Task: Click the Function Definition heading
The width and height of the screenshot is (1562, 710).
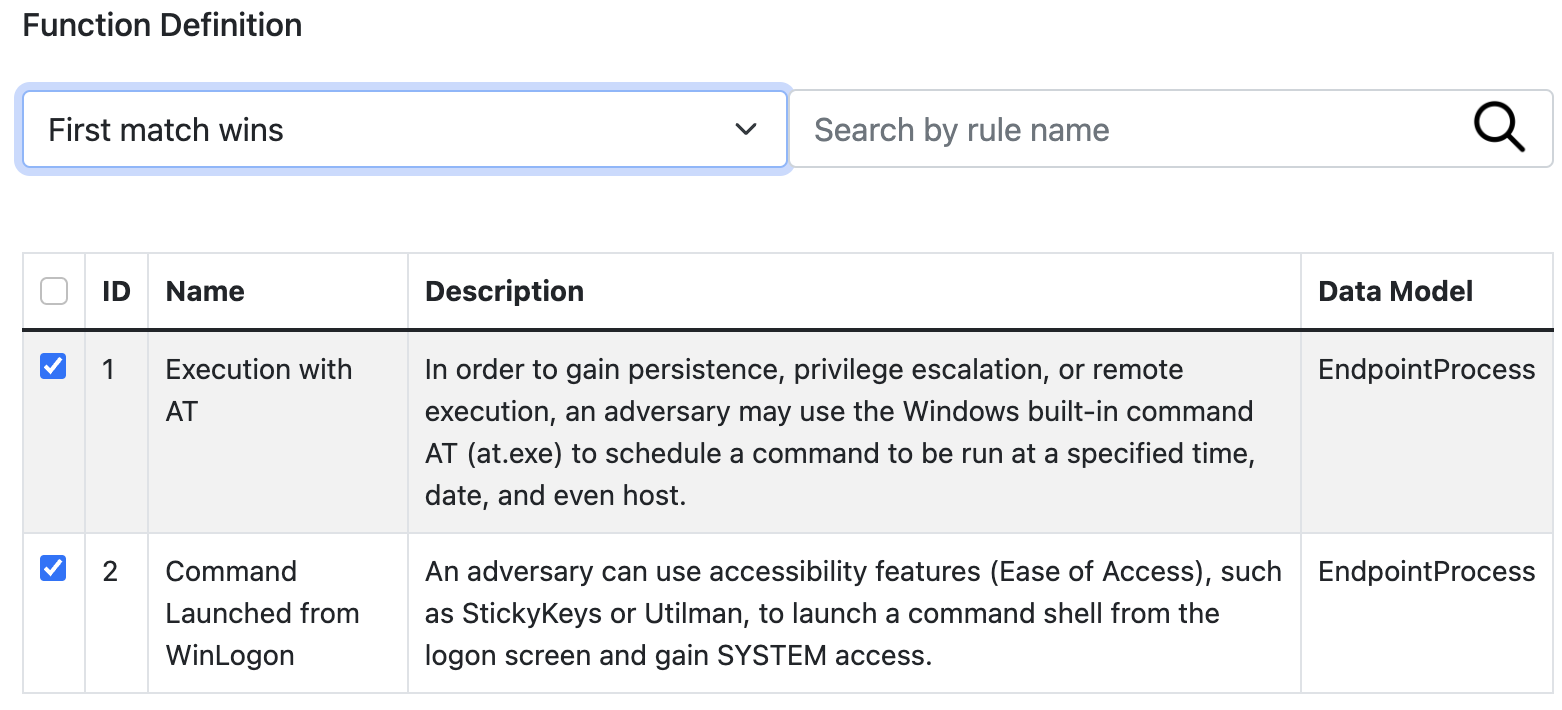Action: click(162, 25)
